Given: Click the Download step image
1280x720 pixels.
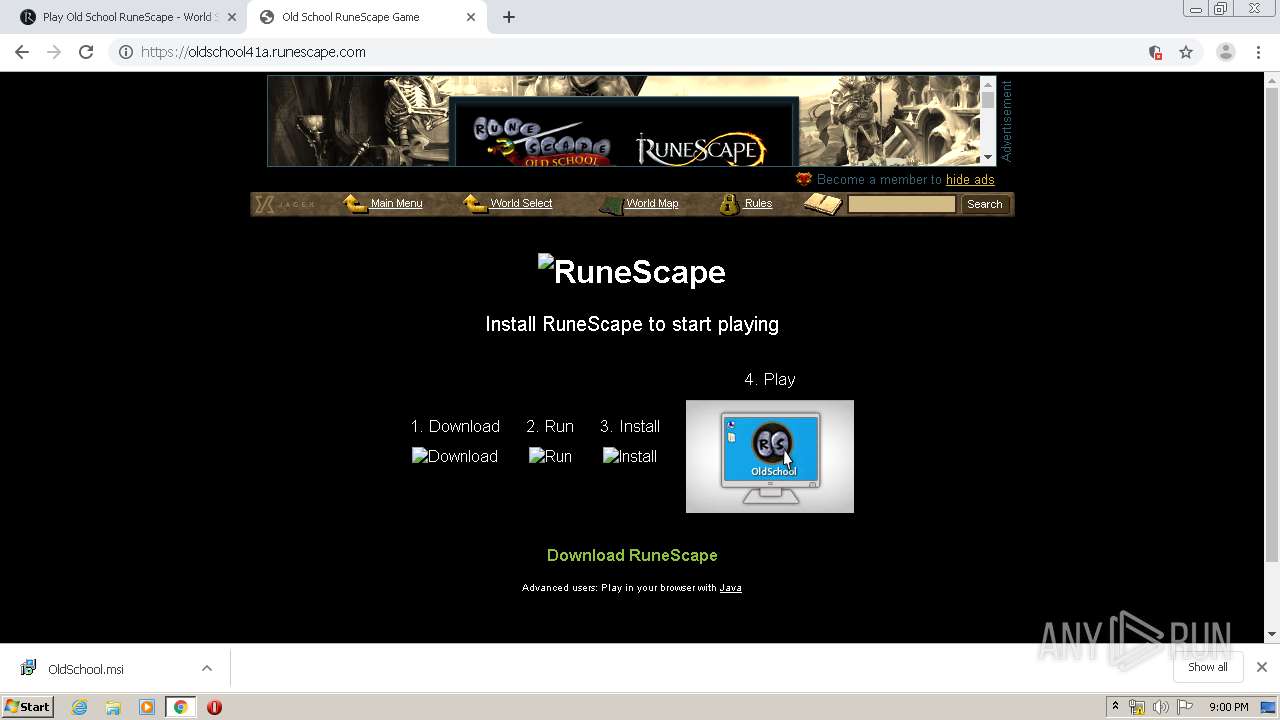Looking at the screenshot, I should click(x=455, y=456).
